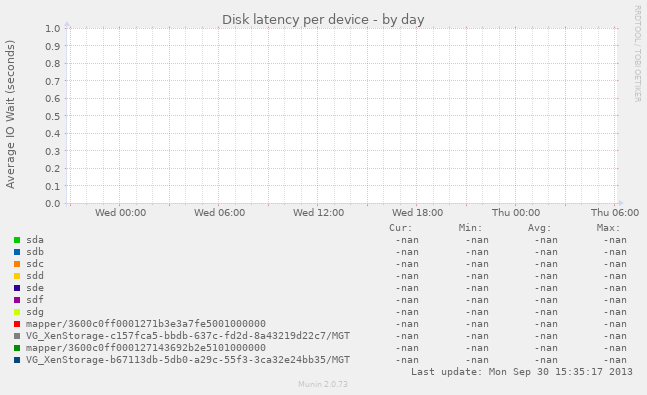The width and height of the screenshot is (647, 395).
Task: Click the Avg: column header
Action: pyautogui.click(x=539, y=228)
